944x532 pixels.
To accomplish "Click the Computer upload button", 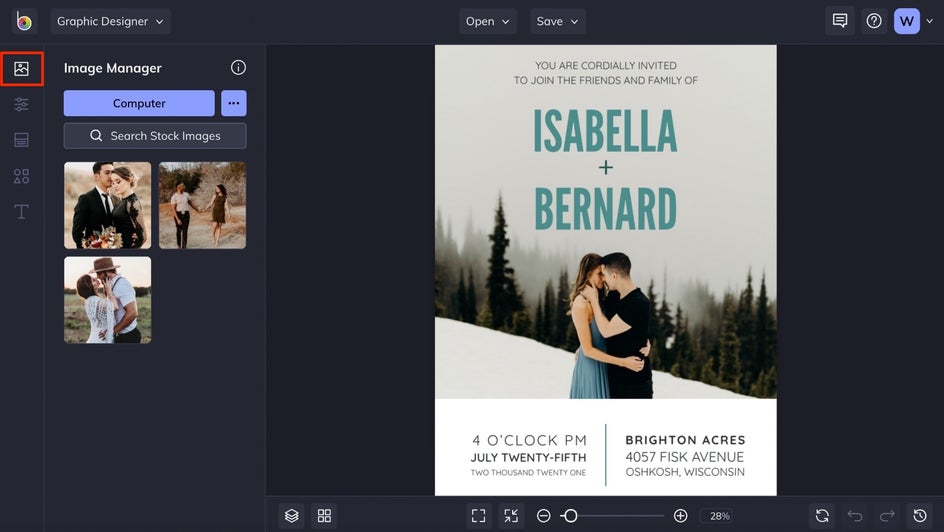I will pos(139,103).
